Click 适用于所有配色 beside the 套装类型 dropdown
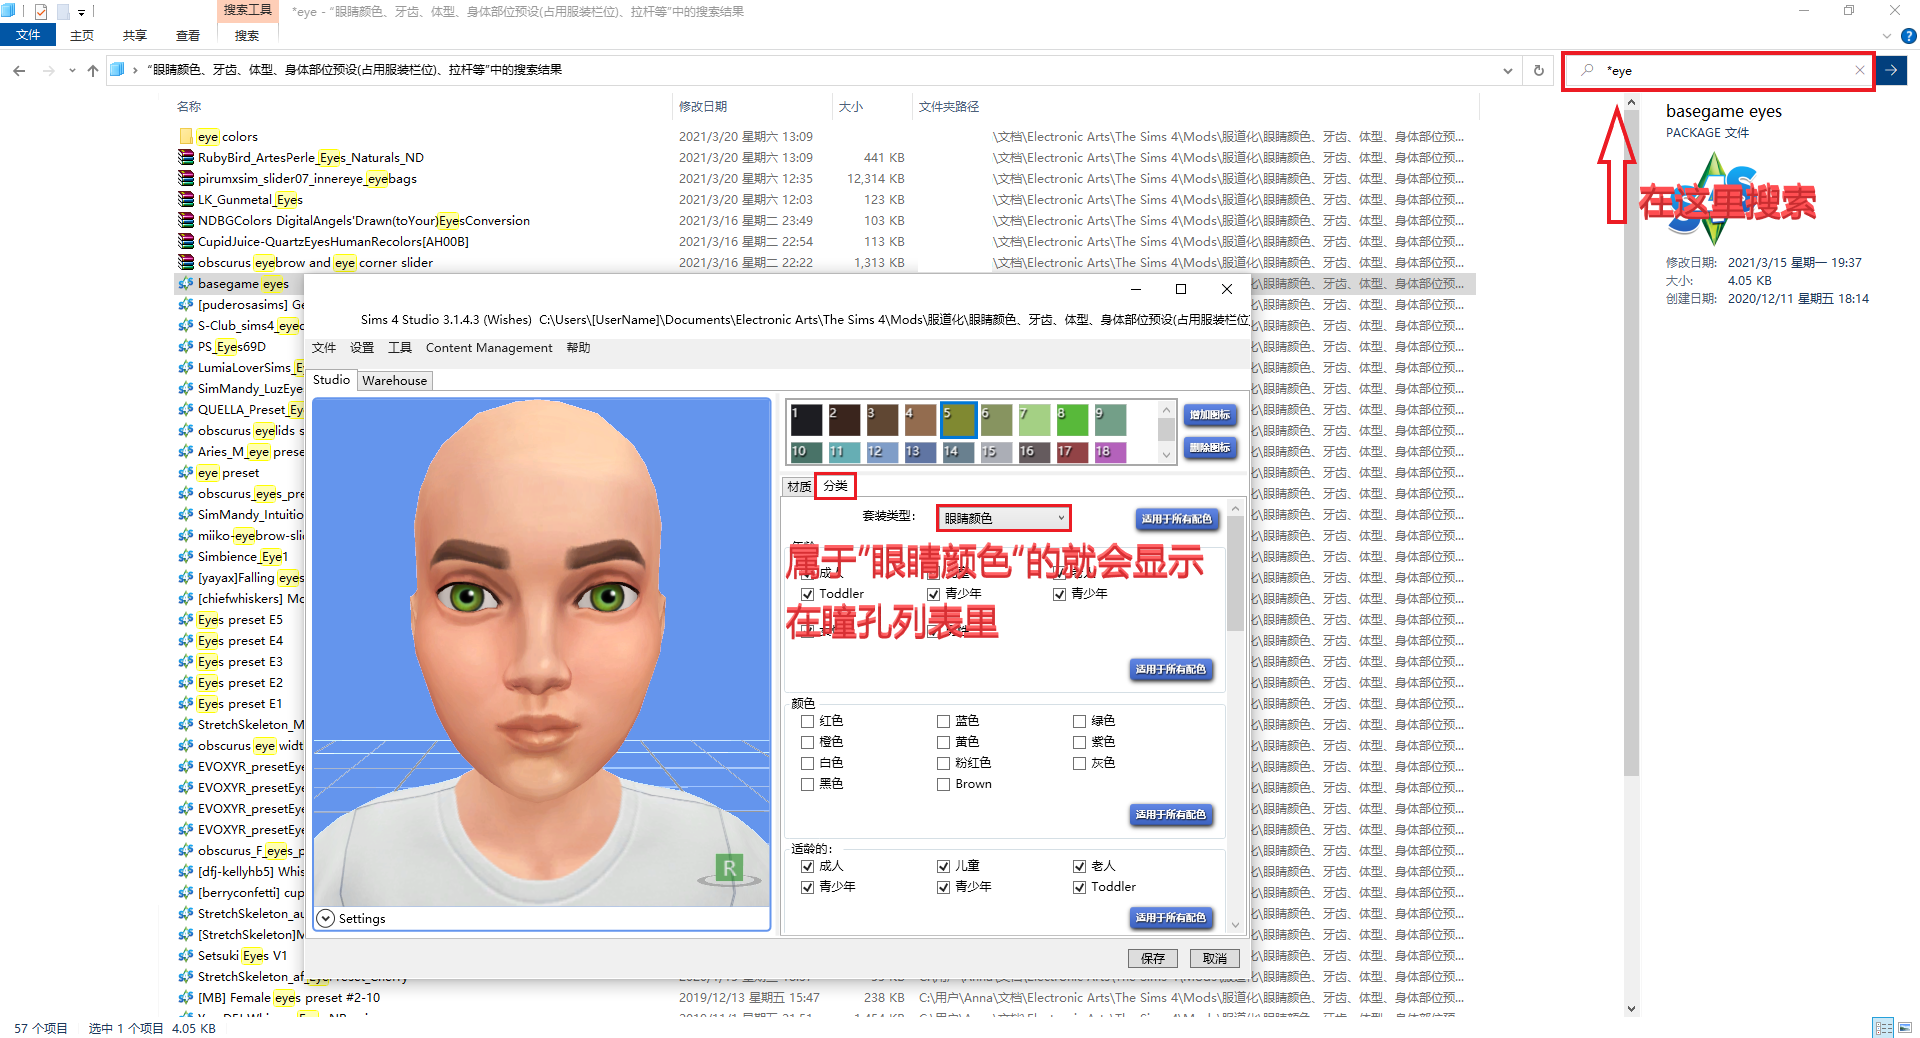Screen dimensions: 1920x1038 pos(1177,519)
